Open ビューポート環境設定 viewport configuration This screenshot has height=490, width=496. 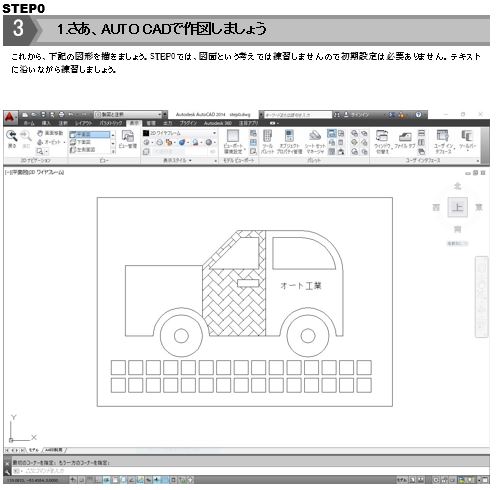click(x=233, y=142)
